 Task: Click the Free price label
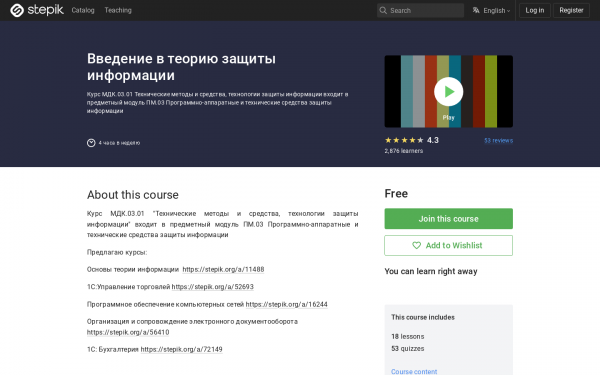pyautogui.click(x=396, y=194)
